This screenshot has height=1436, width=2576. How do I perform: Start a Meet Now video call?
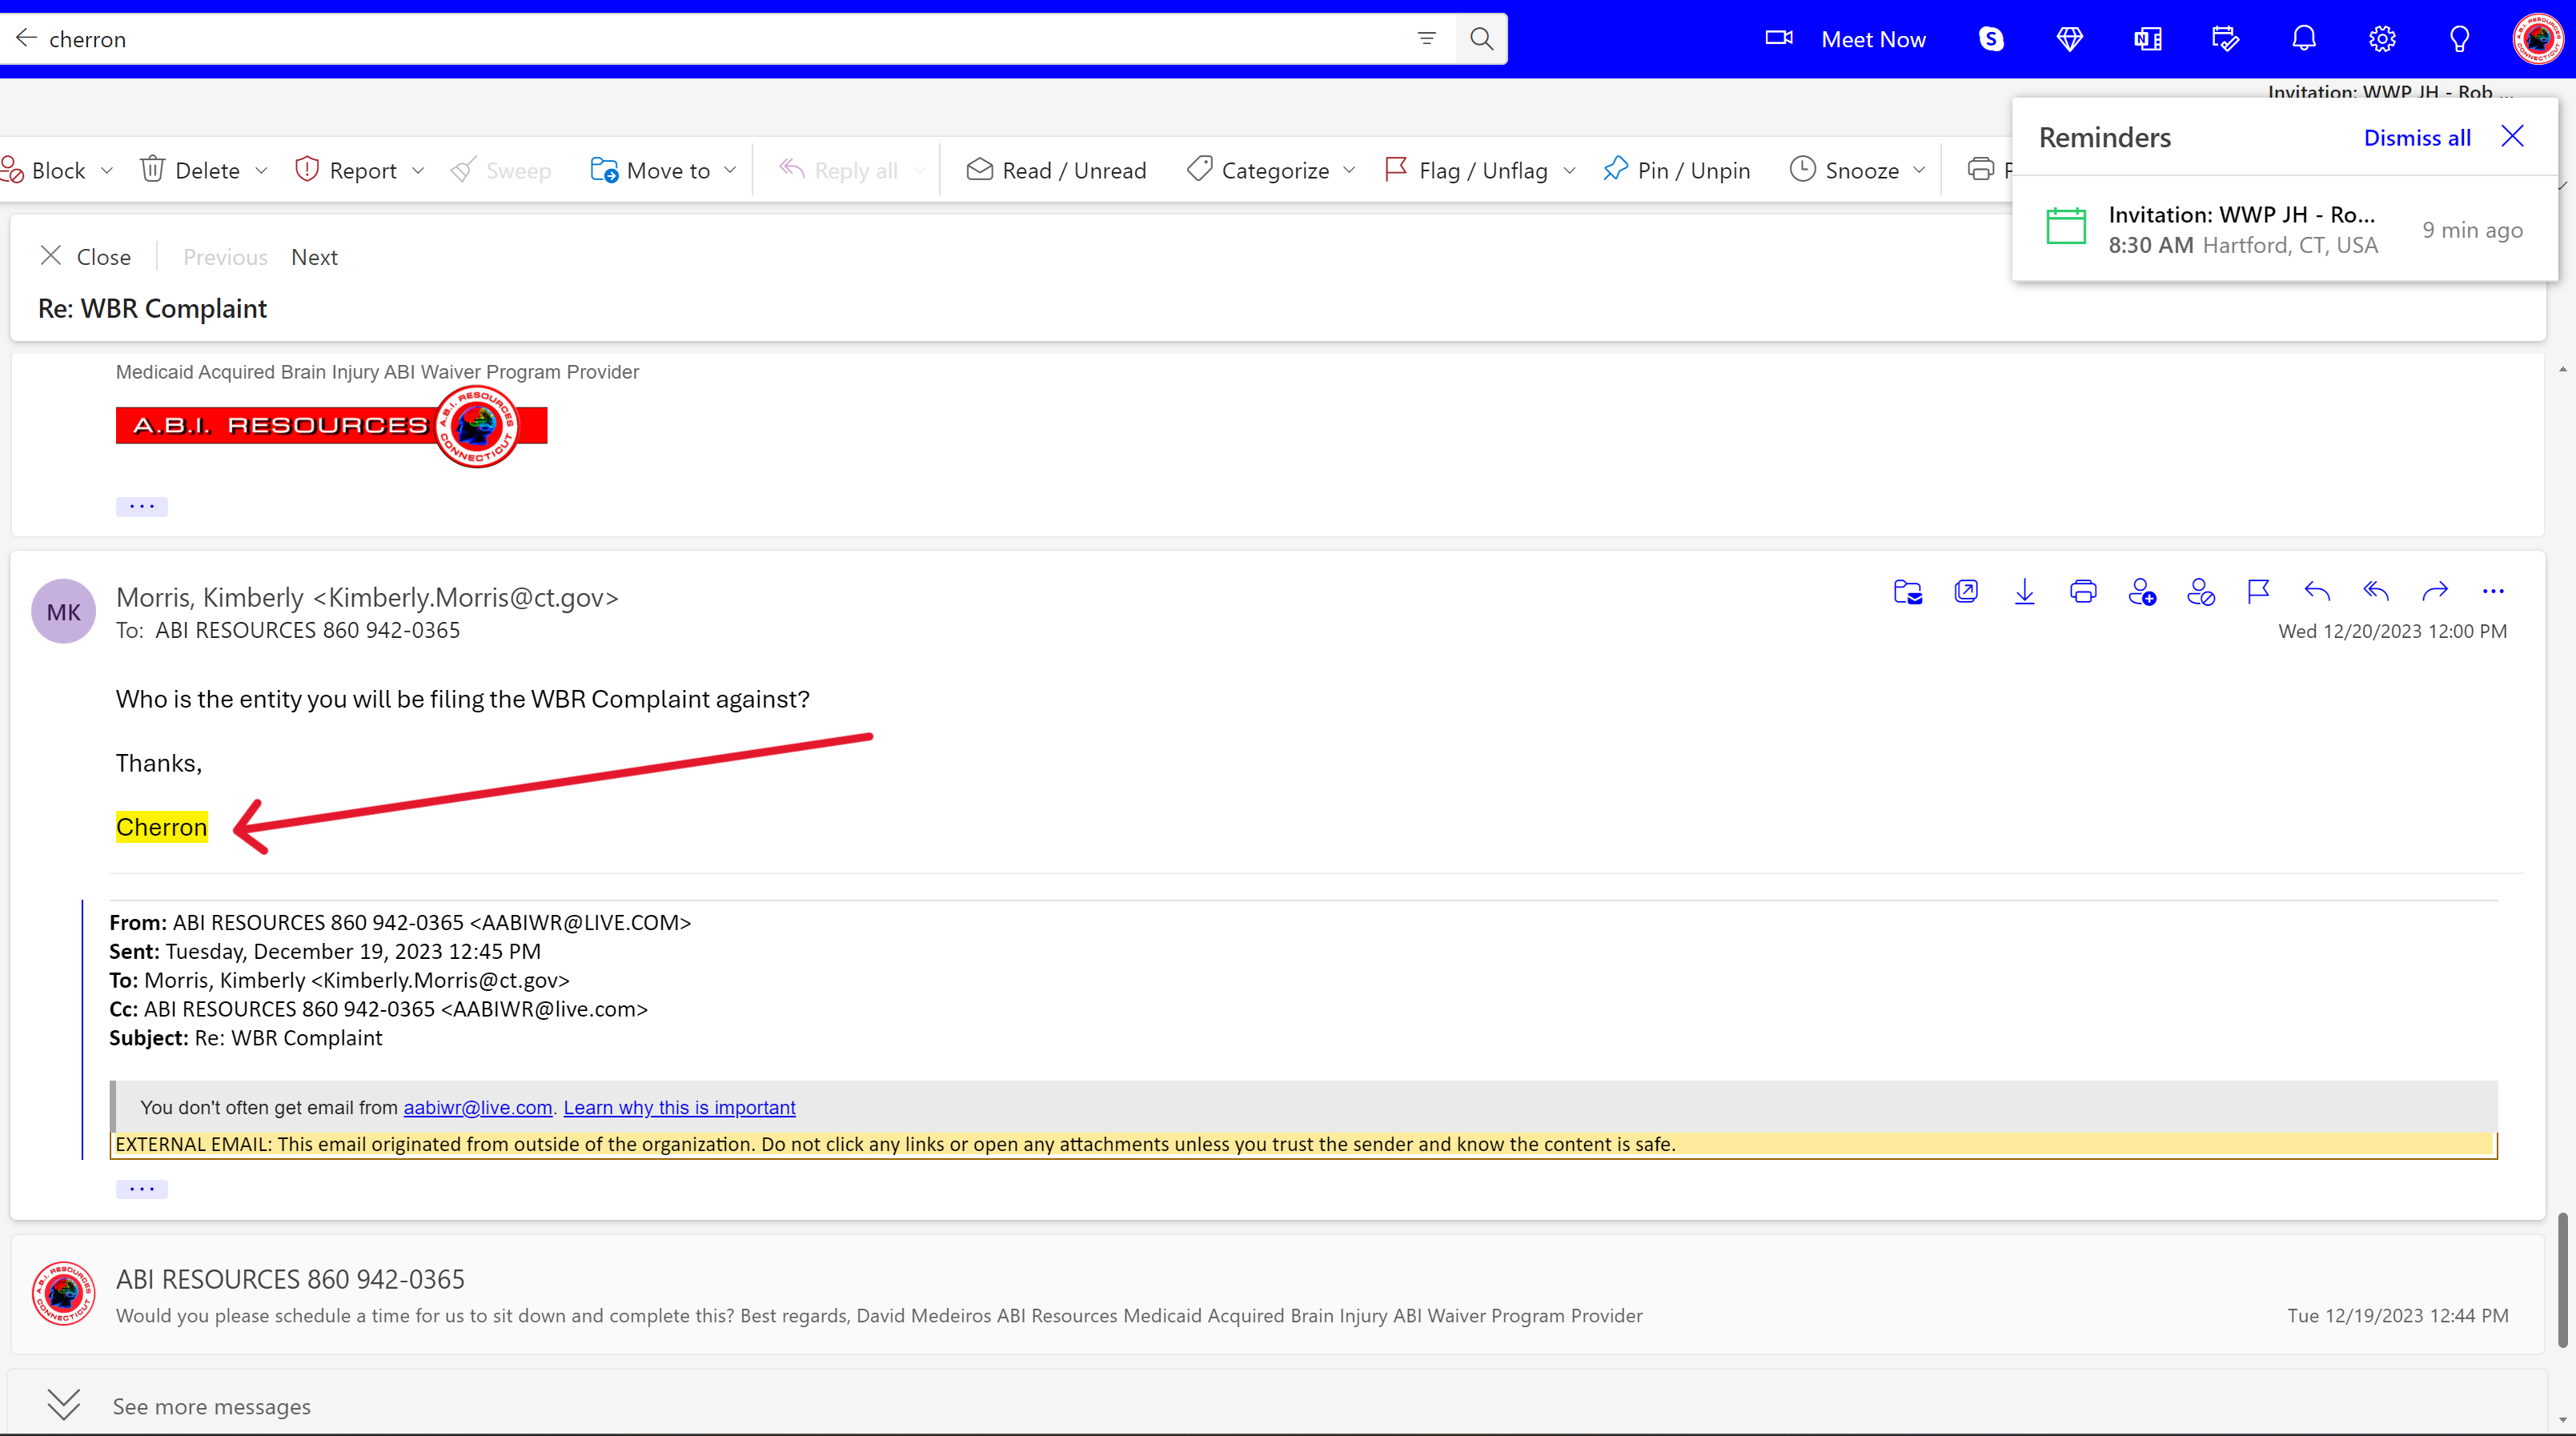(1846, 39)
